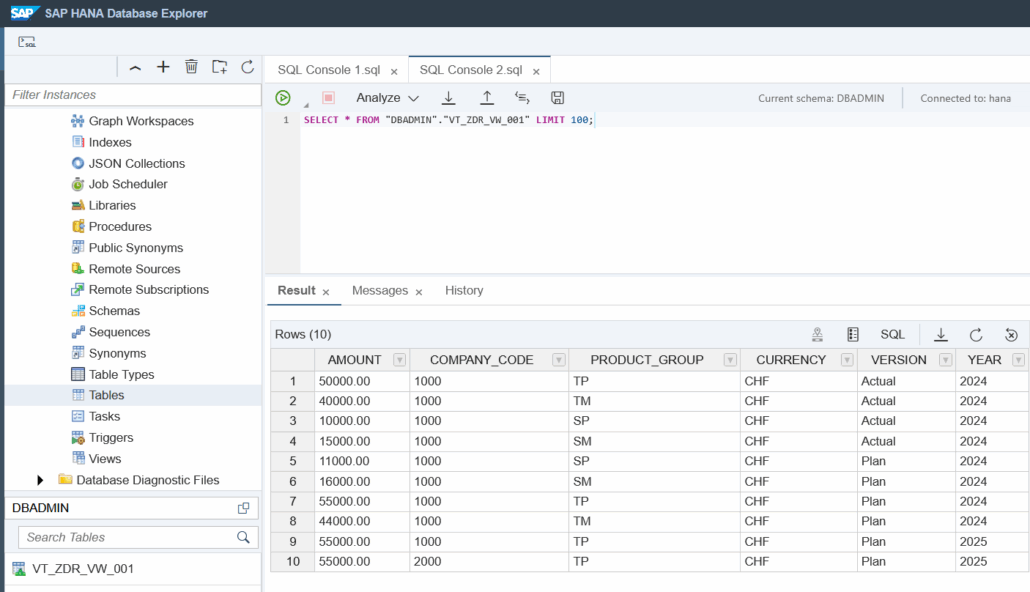The width and height of the screenshot is (1030, 592).
Task: Reset the result table view icon
Action: [1012, 334]
